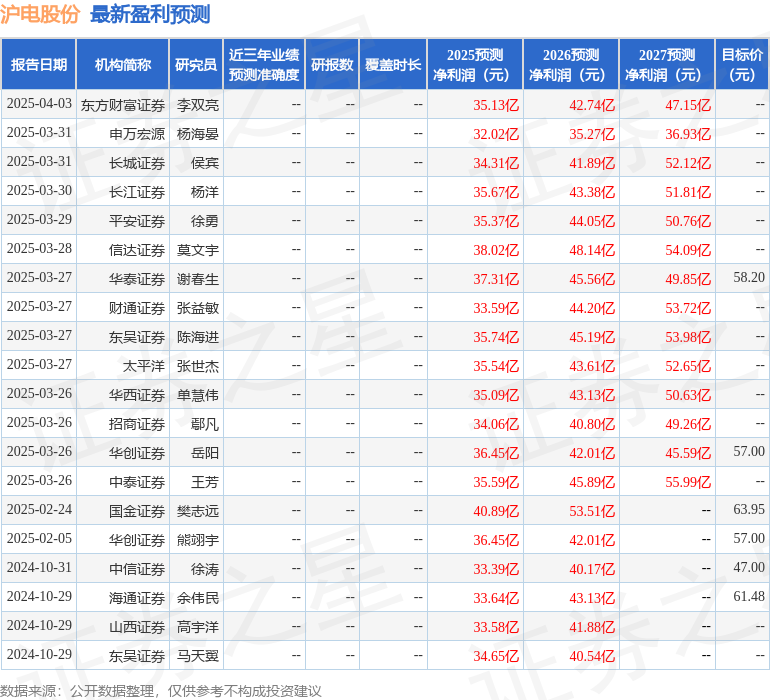The width and height of the screenshot is (770, 700).
Task: Select the 研报数 column header
Action: [x=332, y=65]
